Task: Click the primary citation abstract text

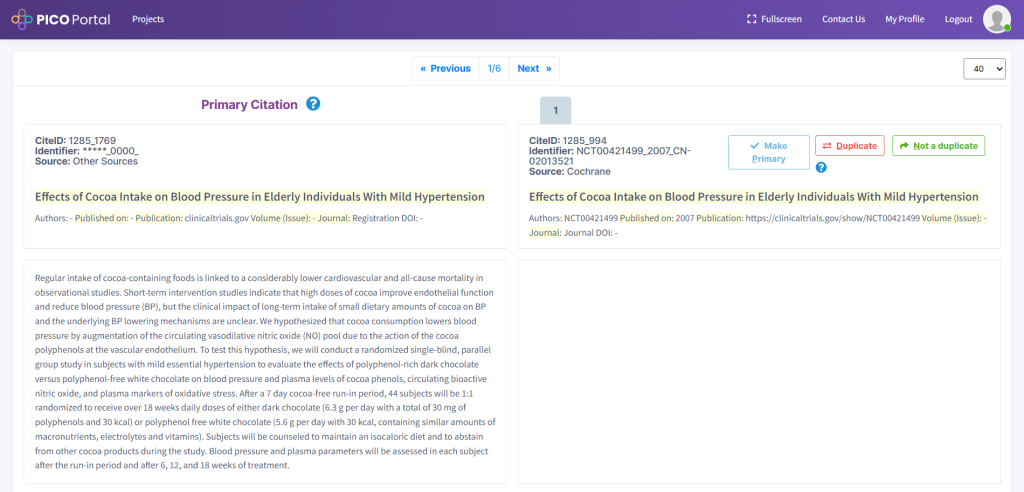Action: pyautogui.click(x=265, y=371)
